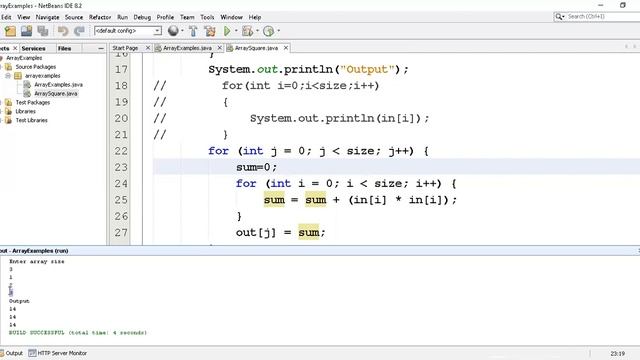Click the out[j] = sum; statement
Screen dimensions: 640x360
pyautogui.click(x=280, y=233)
